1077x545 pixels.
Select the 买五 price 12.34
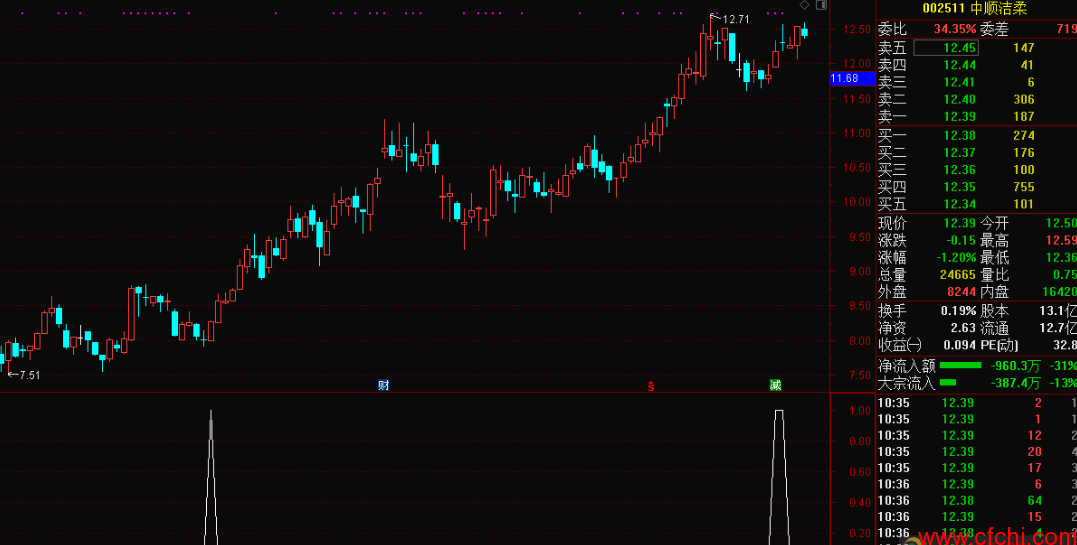pyautogui.click(x=960, y=204)
